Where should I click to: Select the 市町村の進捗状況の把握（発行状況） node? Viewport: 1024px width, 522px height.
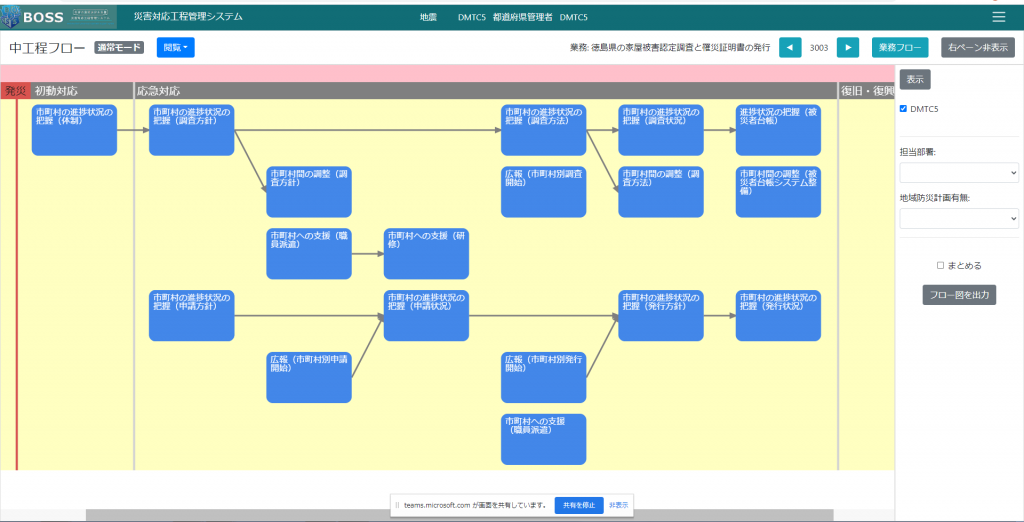[778, 315]
